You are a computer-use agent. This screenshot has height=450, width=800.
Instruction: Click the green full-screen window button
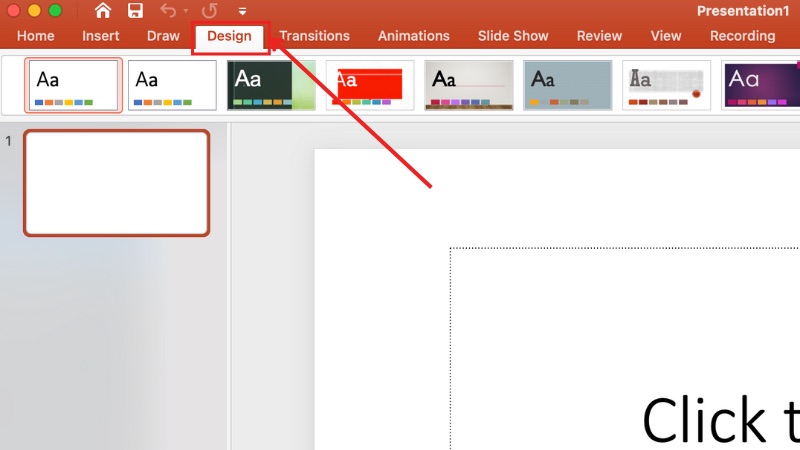(x=55, y=10)
